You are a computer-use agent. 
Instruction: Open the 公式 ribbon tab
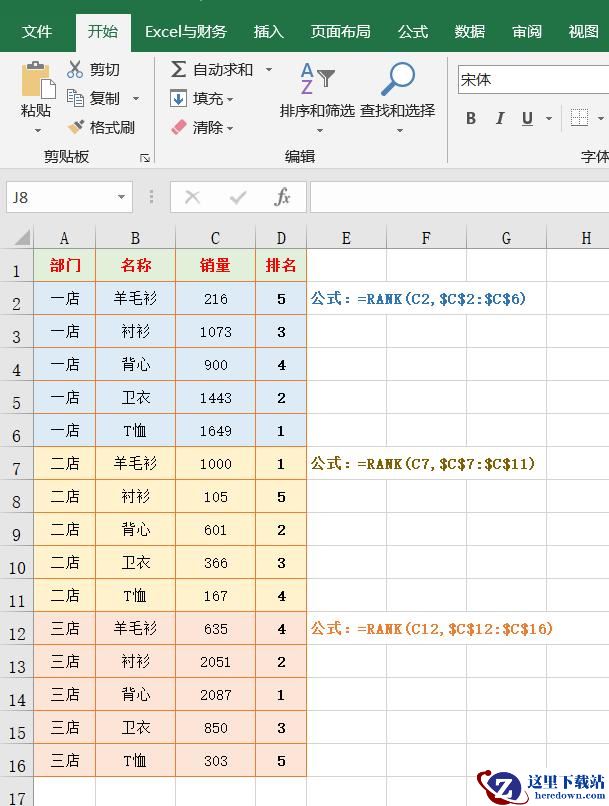point(413,32)
